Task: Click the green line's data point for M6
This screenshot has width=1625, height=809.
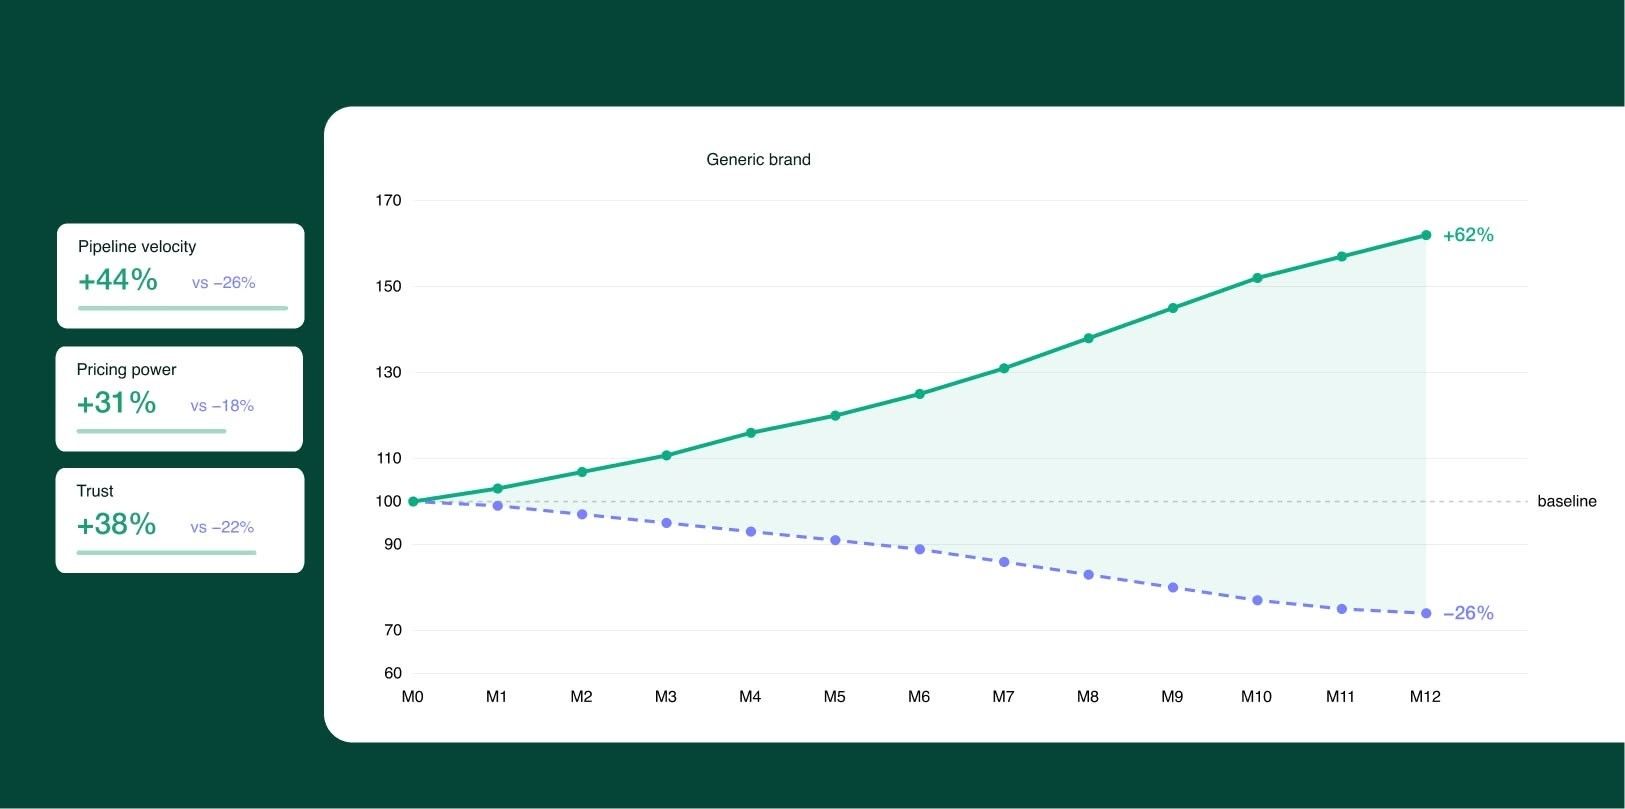Action: (920, 394)
